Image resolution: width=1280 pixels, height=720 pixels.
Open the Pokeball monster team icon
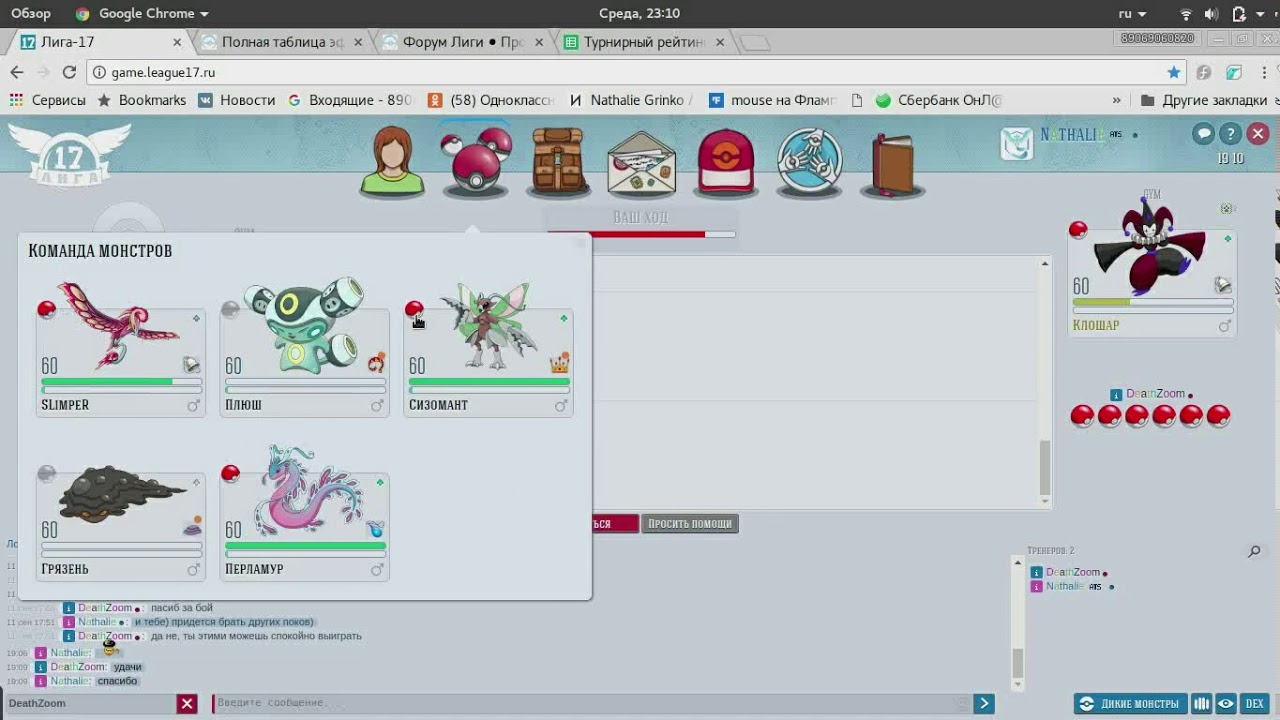tap(476, 160)
